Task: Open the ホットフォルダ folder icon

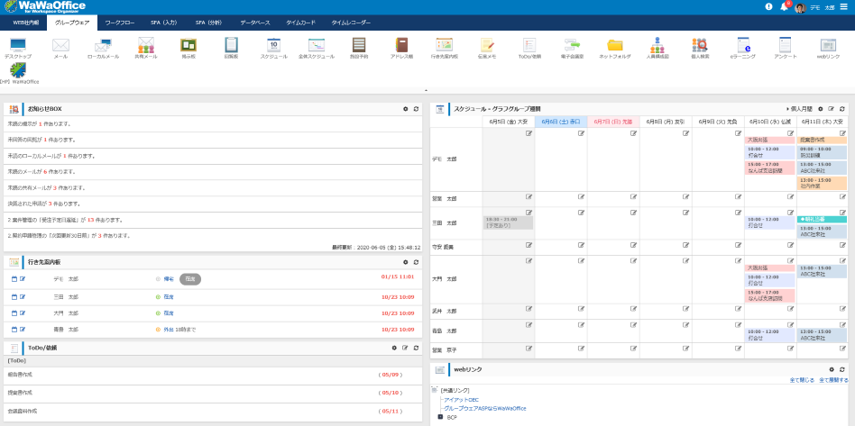Action: [614, 47]
